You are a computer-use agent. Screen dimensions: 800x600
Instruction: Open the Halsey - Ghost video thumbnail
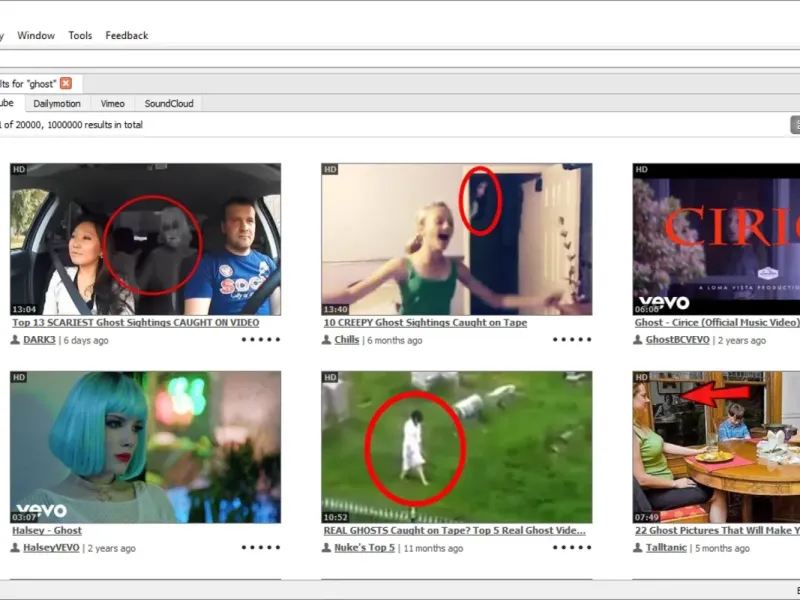(145, 447)
